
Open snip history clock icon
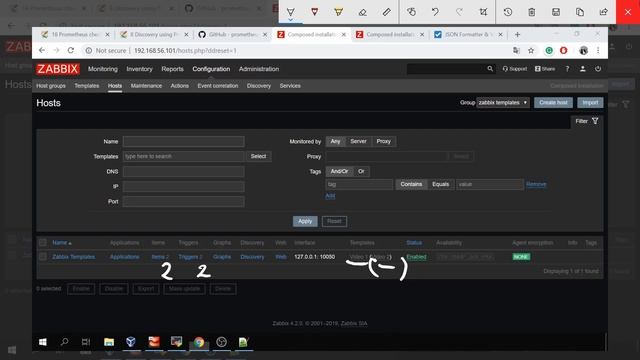508,12
